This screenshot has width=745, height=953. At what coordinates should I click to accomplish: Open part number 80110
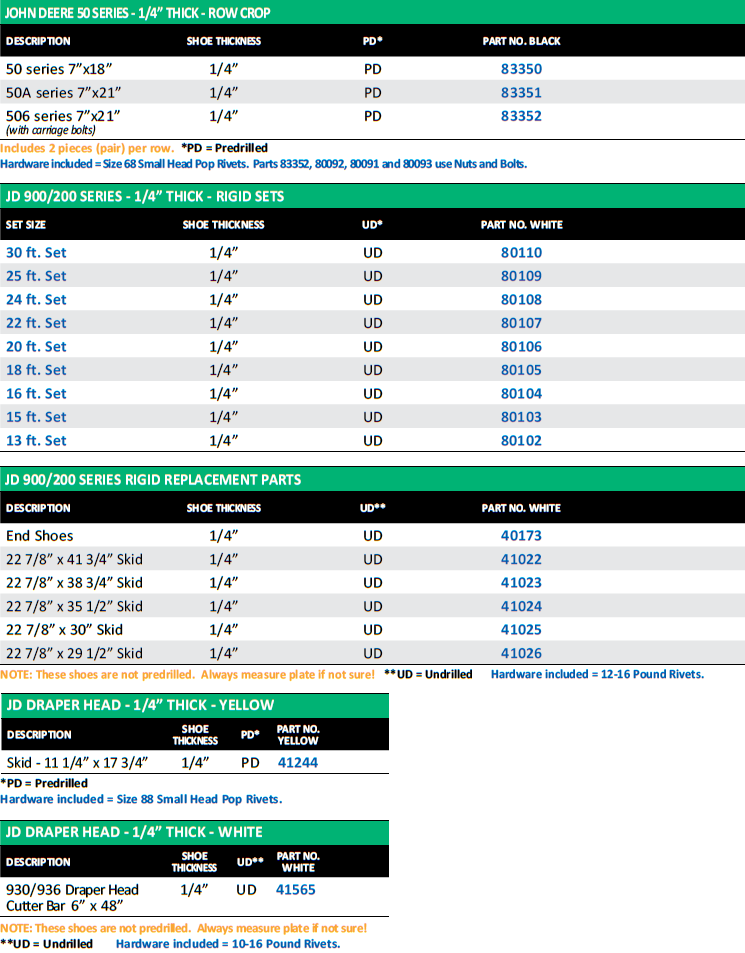click(521, 252)
